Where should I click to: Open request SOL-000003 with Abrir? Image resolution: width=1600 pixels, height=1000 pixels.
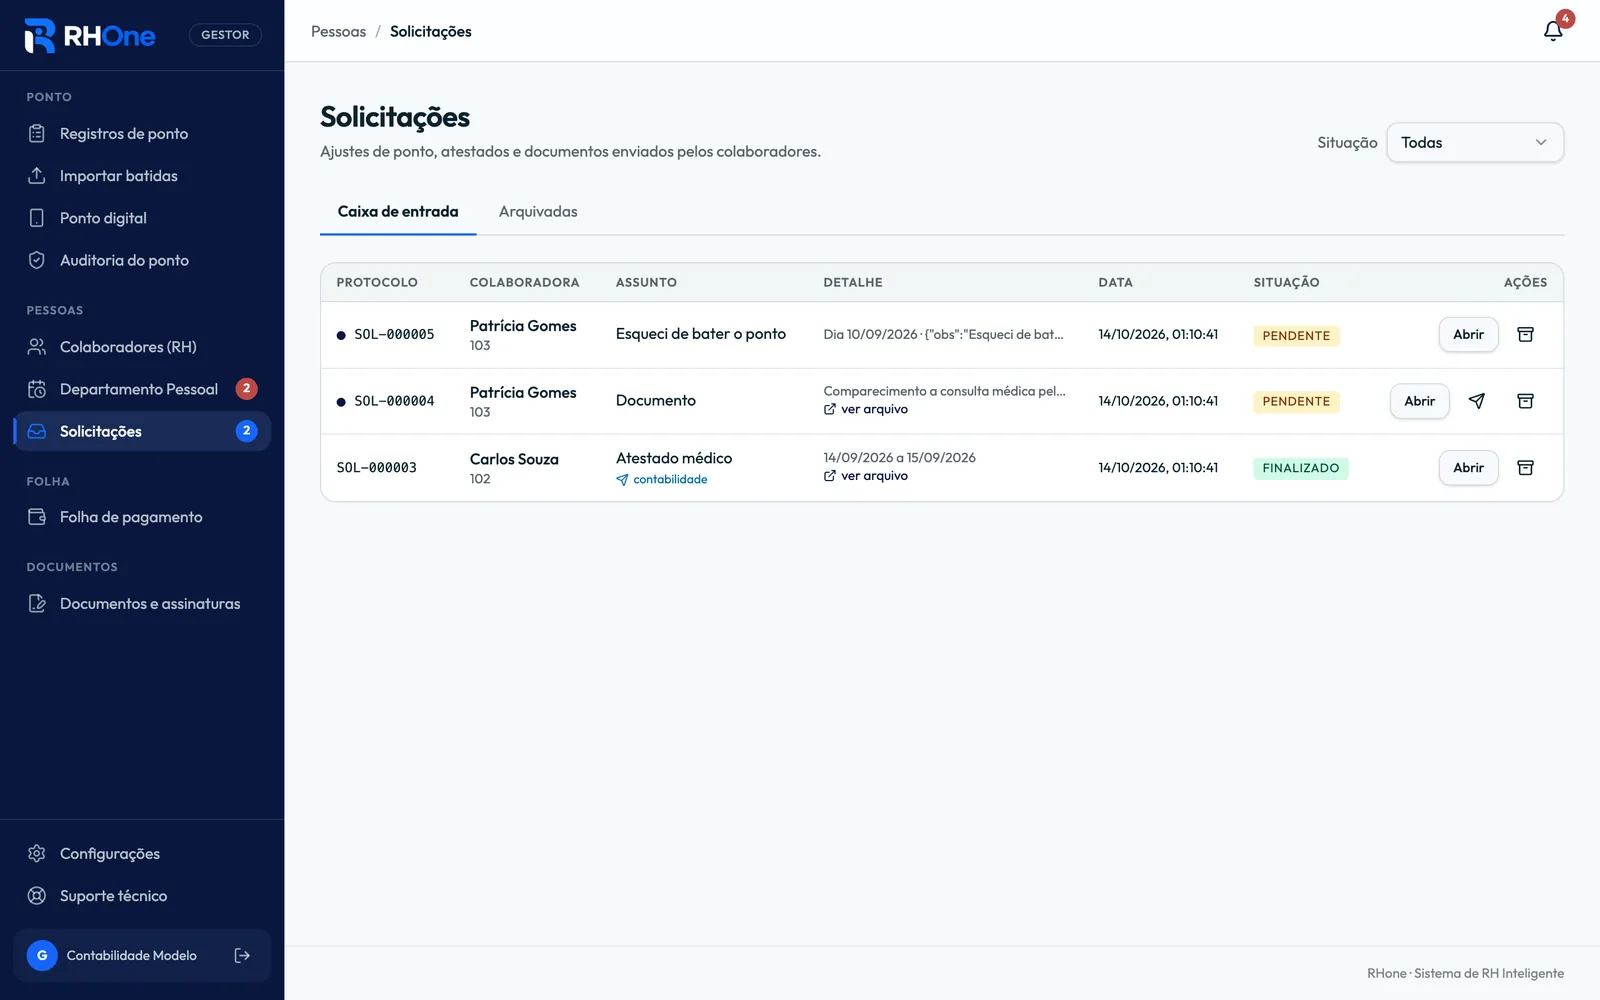click(x=1468, y=468)
